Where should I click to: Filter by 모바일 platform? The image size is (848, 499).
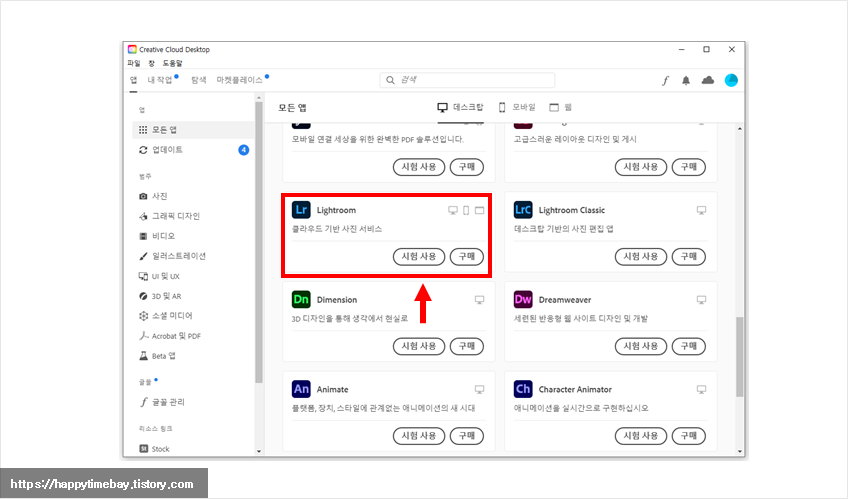516,108
